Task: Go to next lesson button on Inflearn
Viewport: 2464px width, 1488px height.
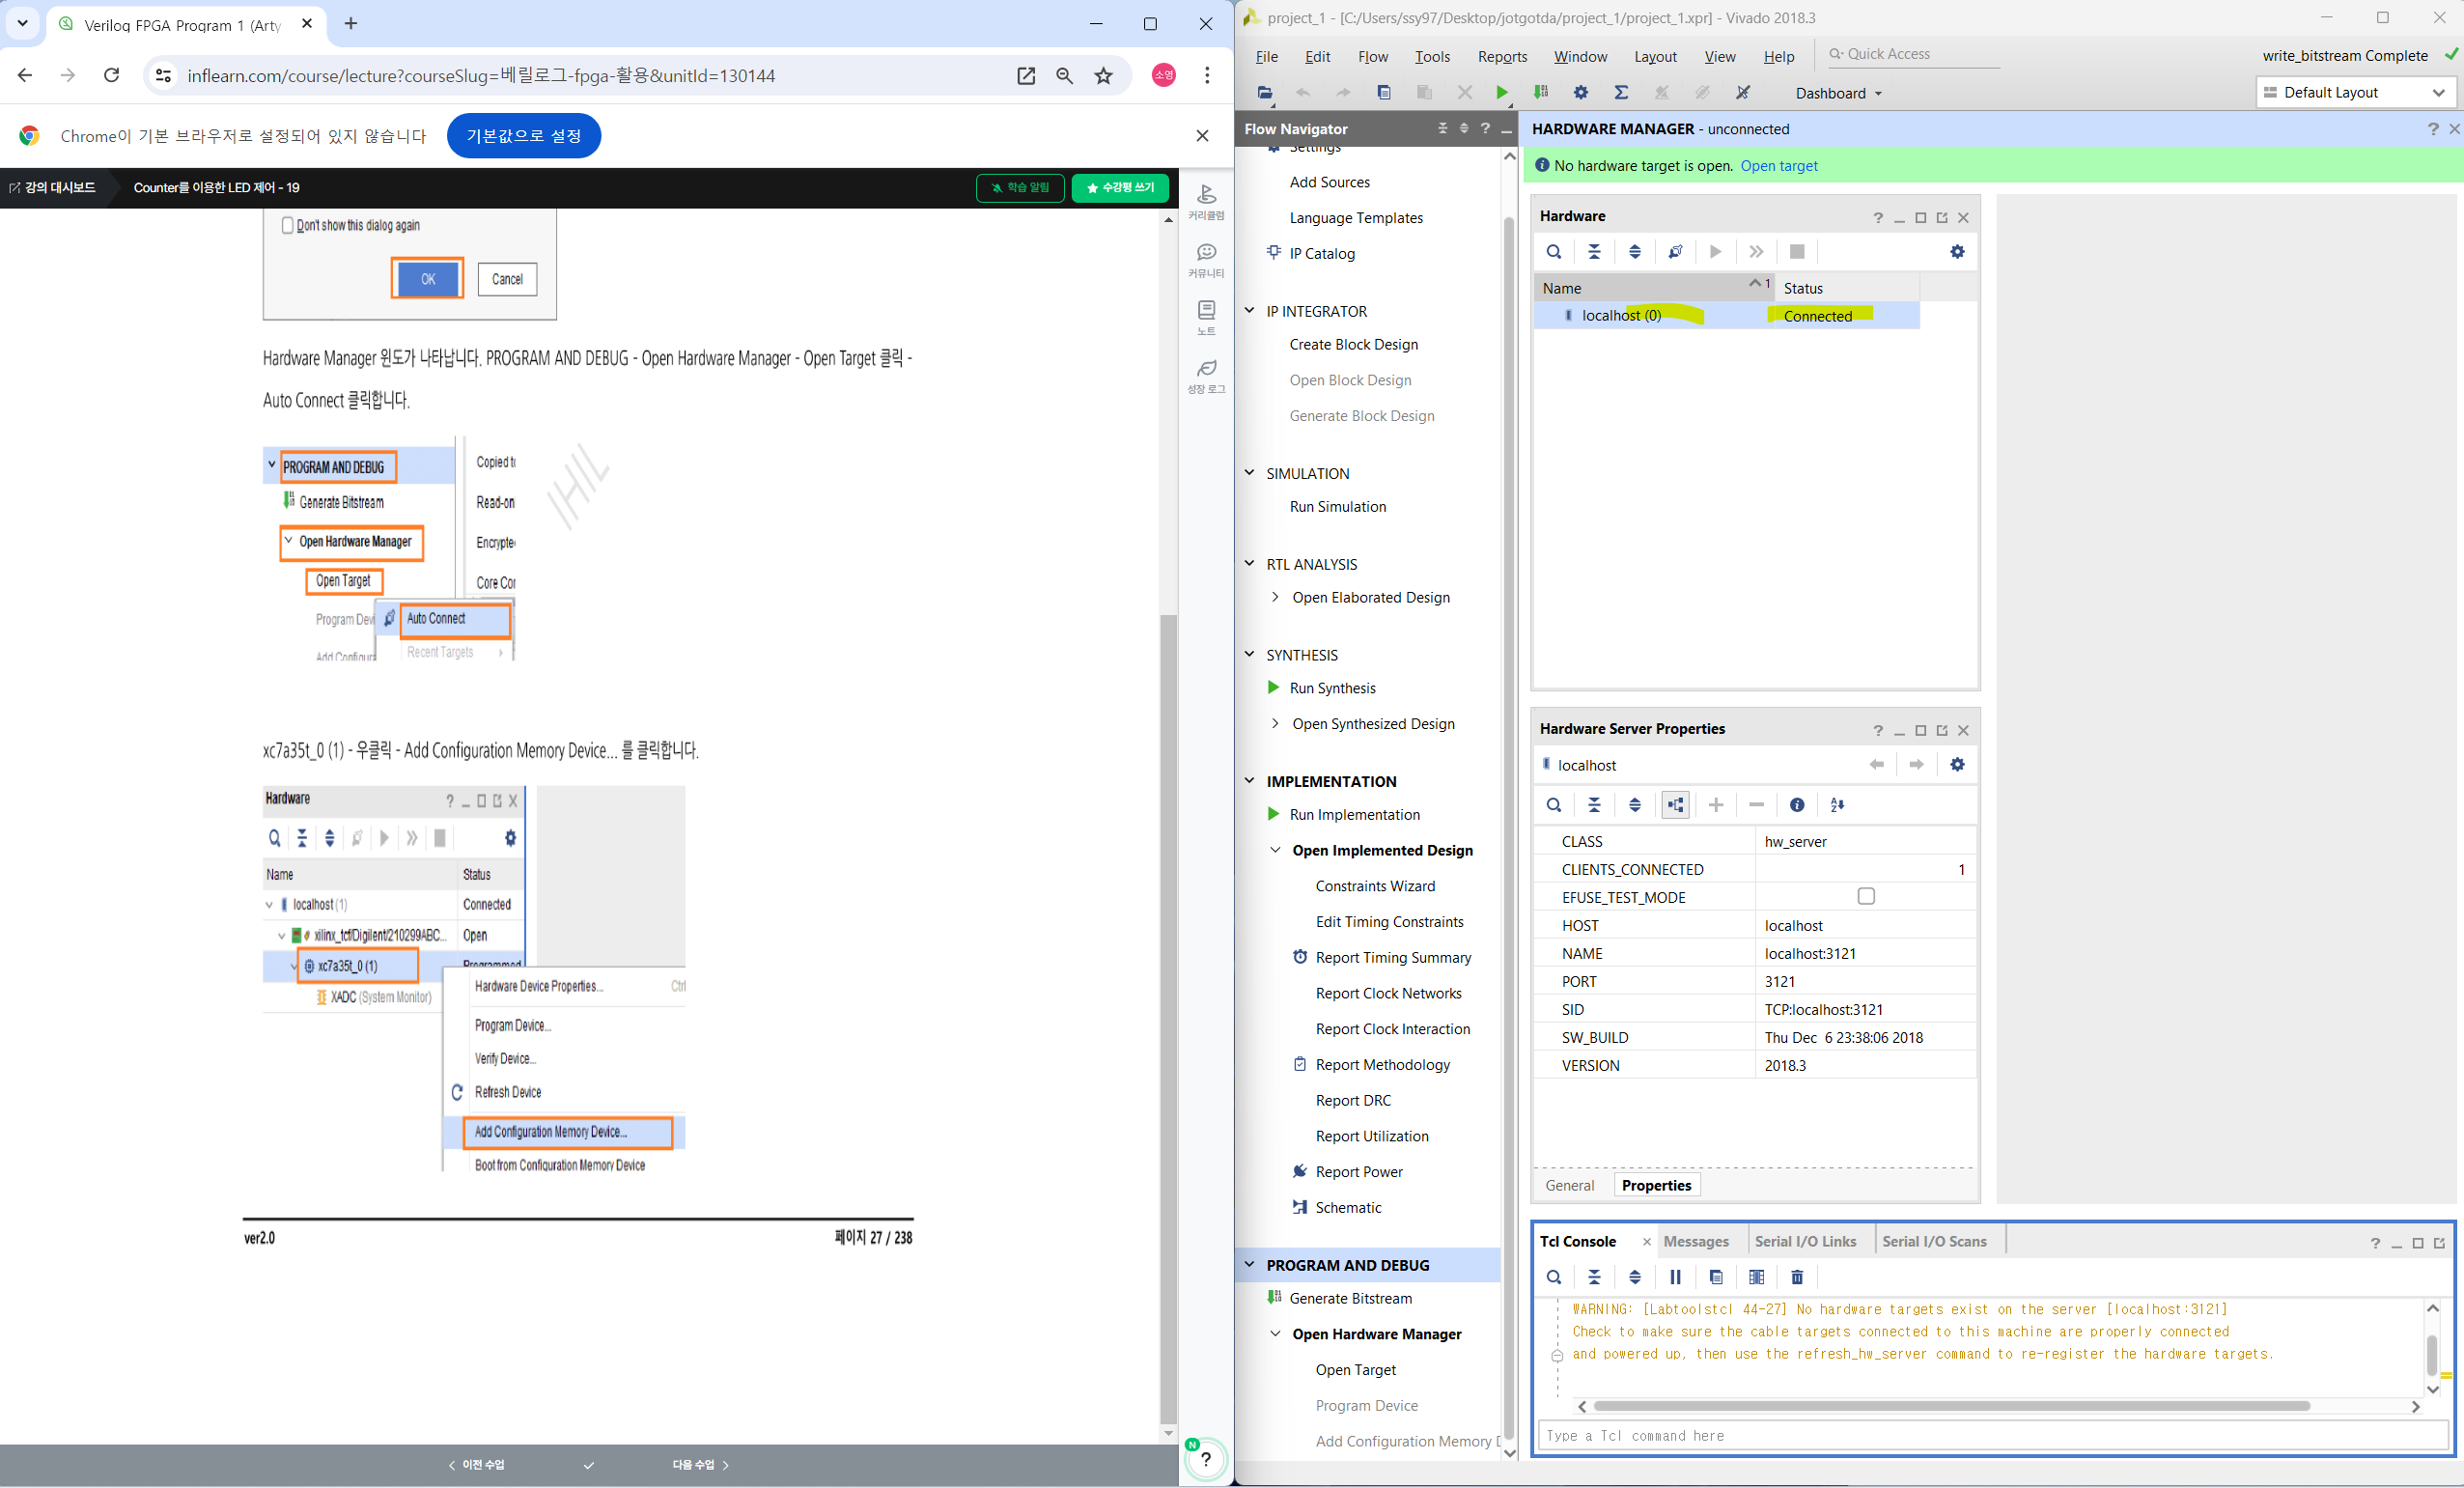Action: click(700, 1465)
